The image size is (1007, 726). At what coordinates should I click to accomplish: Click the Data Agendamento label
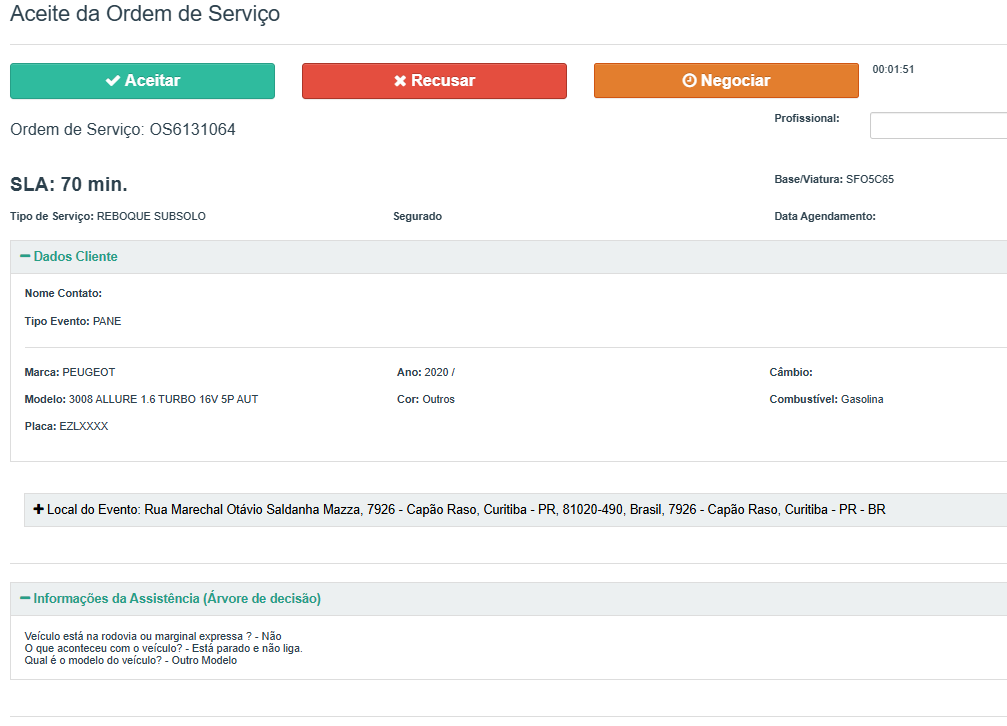pyautogui.click(x=824, y=216)
